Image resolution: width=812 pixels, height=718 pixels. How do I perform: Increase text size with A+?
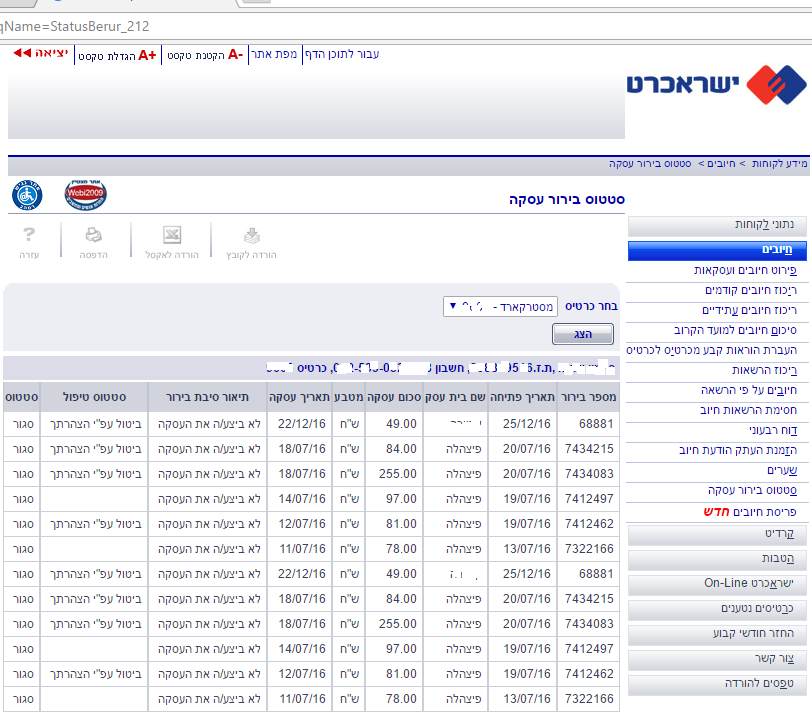(x=147, y=55)
